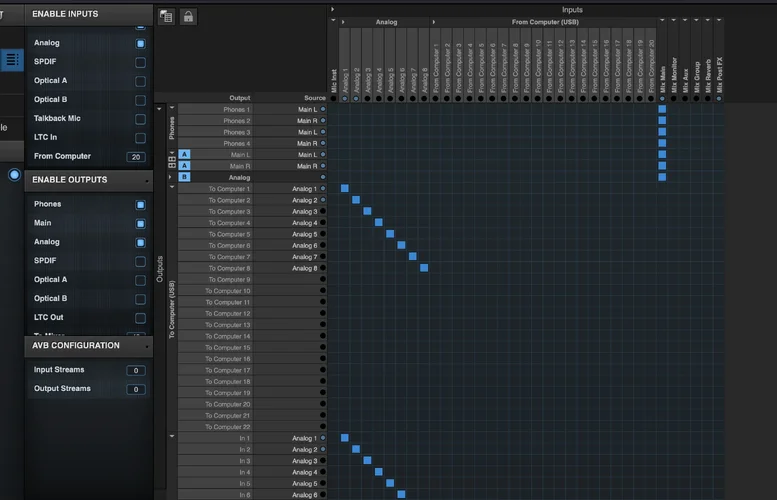Click the To Computer 22 output label

[x=227, y=427]
